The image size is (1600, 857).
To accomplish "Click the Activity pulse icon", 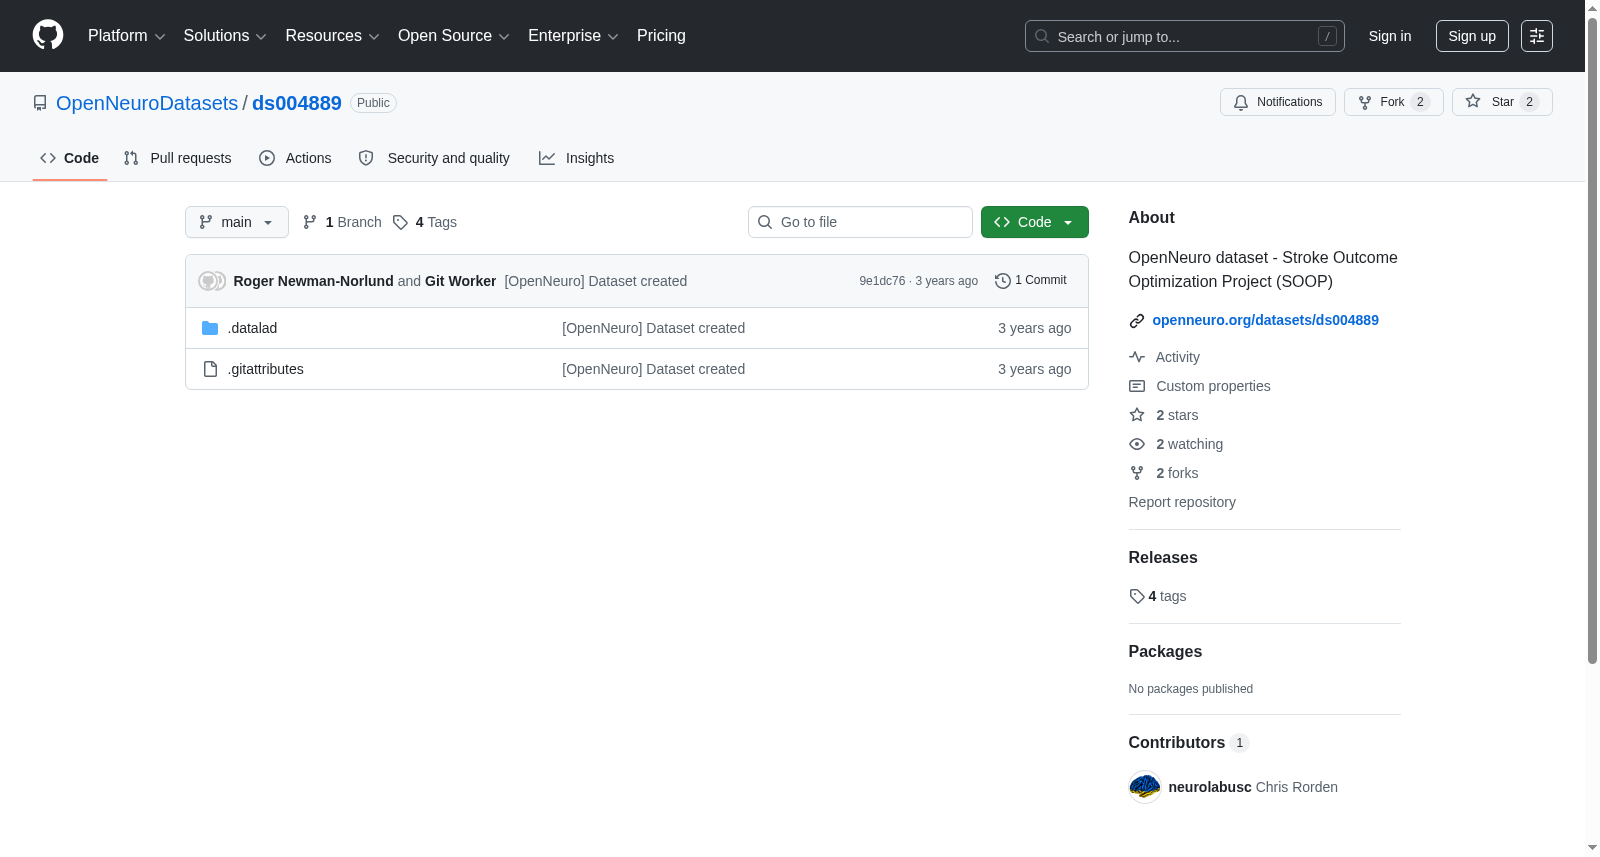I will [1137, 357].
